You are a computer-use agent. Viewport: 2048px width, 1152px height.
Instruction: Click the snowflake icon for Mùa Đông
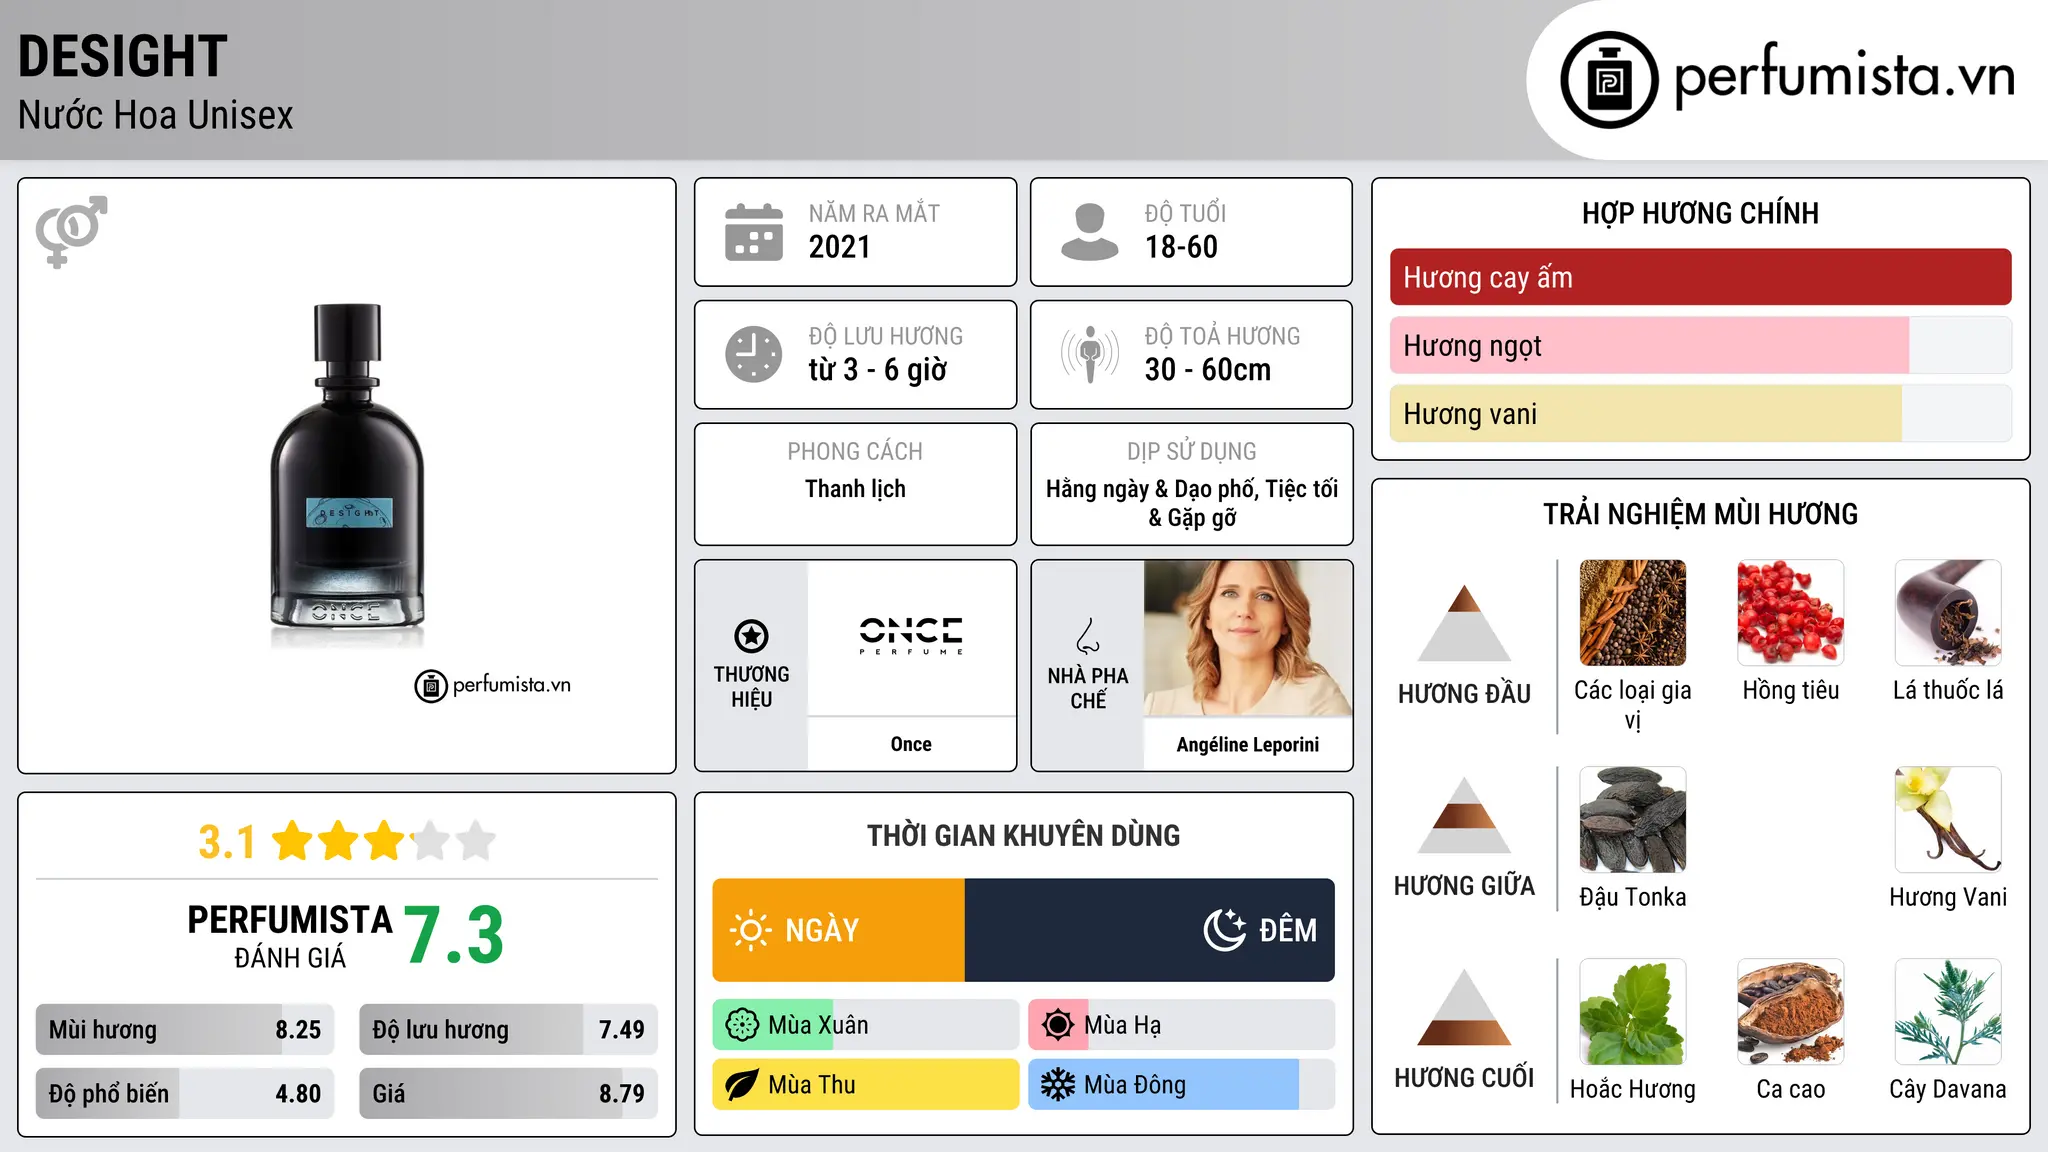click(1058, 1085)
